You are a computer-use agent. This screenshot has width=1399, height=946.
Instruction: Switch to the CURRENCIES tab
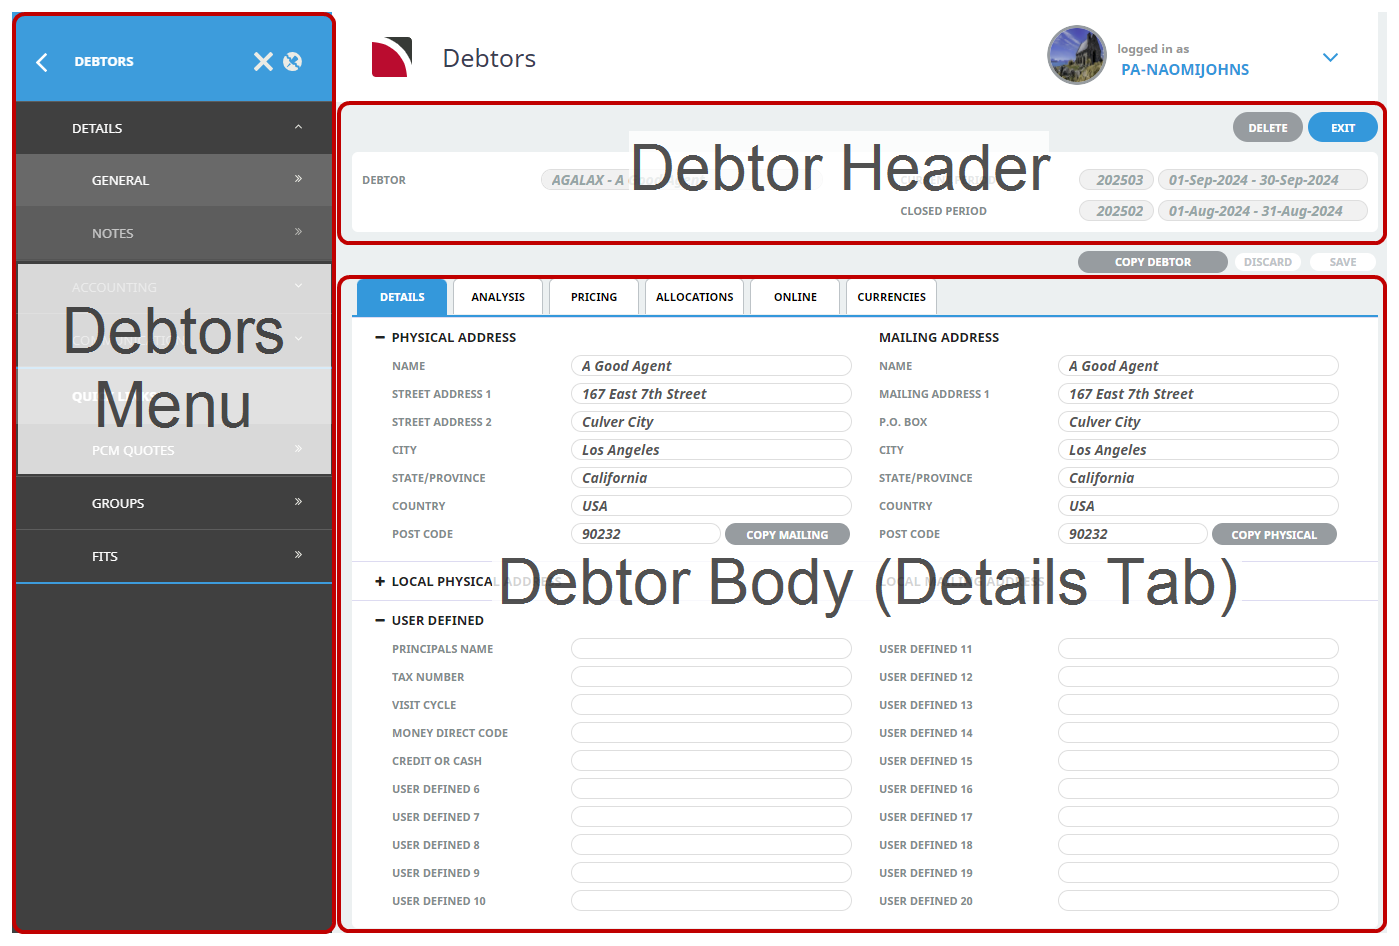coord(892,297)
